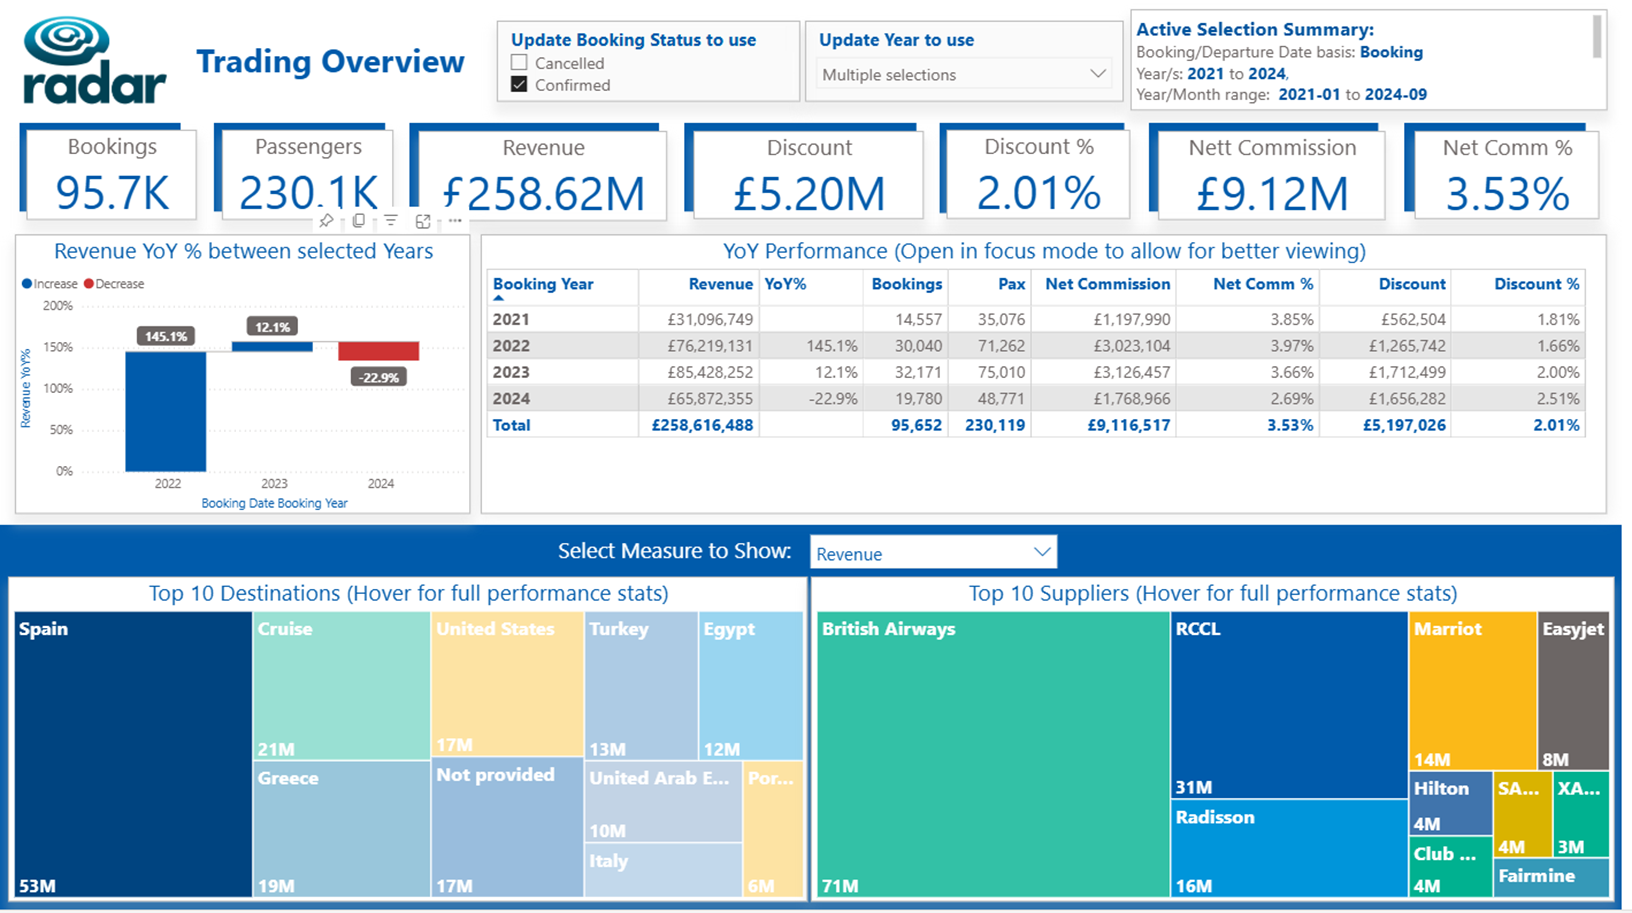Open Revenue YoY chart in focus mode

423,221
